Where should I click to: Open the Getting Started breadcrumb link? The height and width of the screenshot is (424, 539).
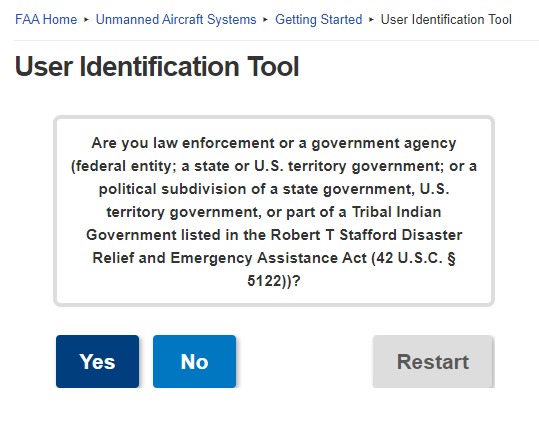[x=319, y=19]
